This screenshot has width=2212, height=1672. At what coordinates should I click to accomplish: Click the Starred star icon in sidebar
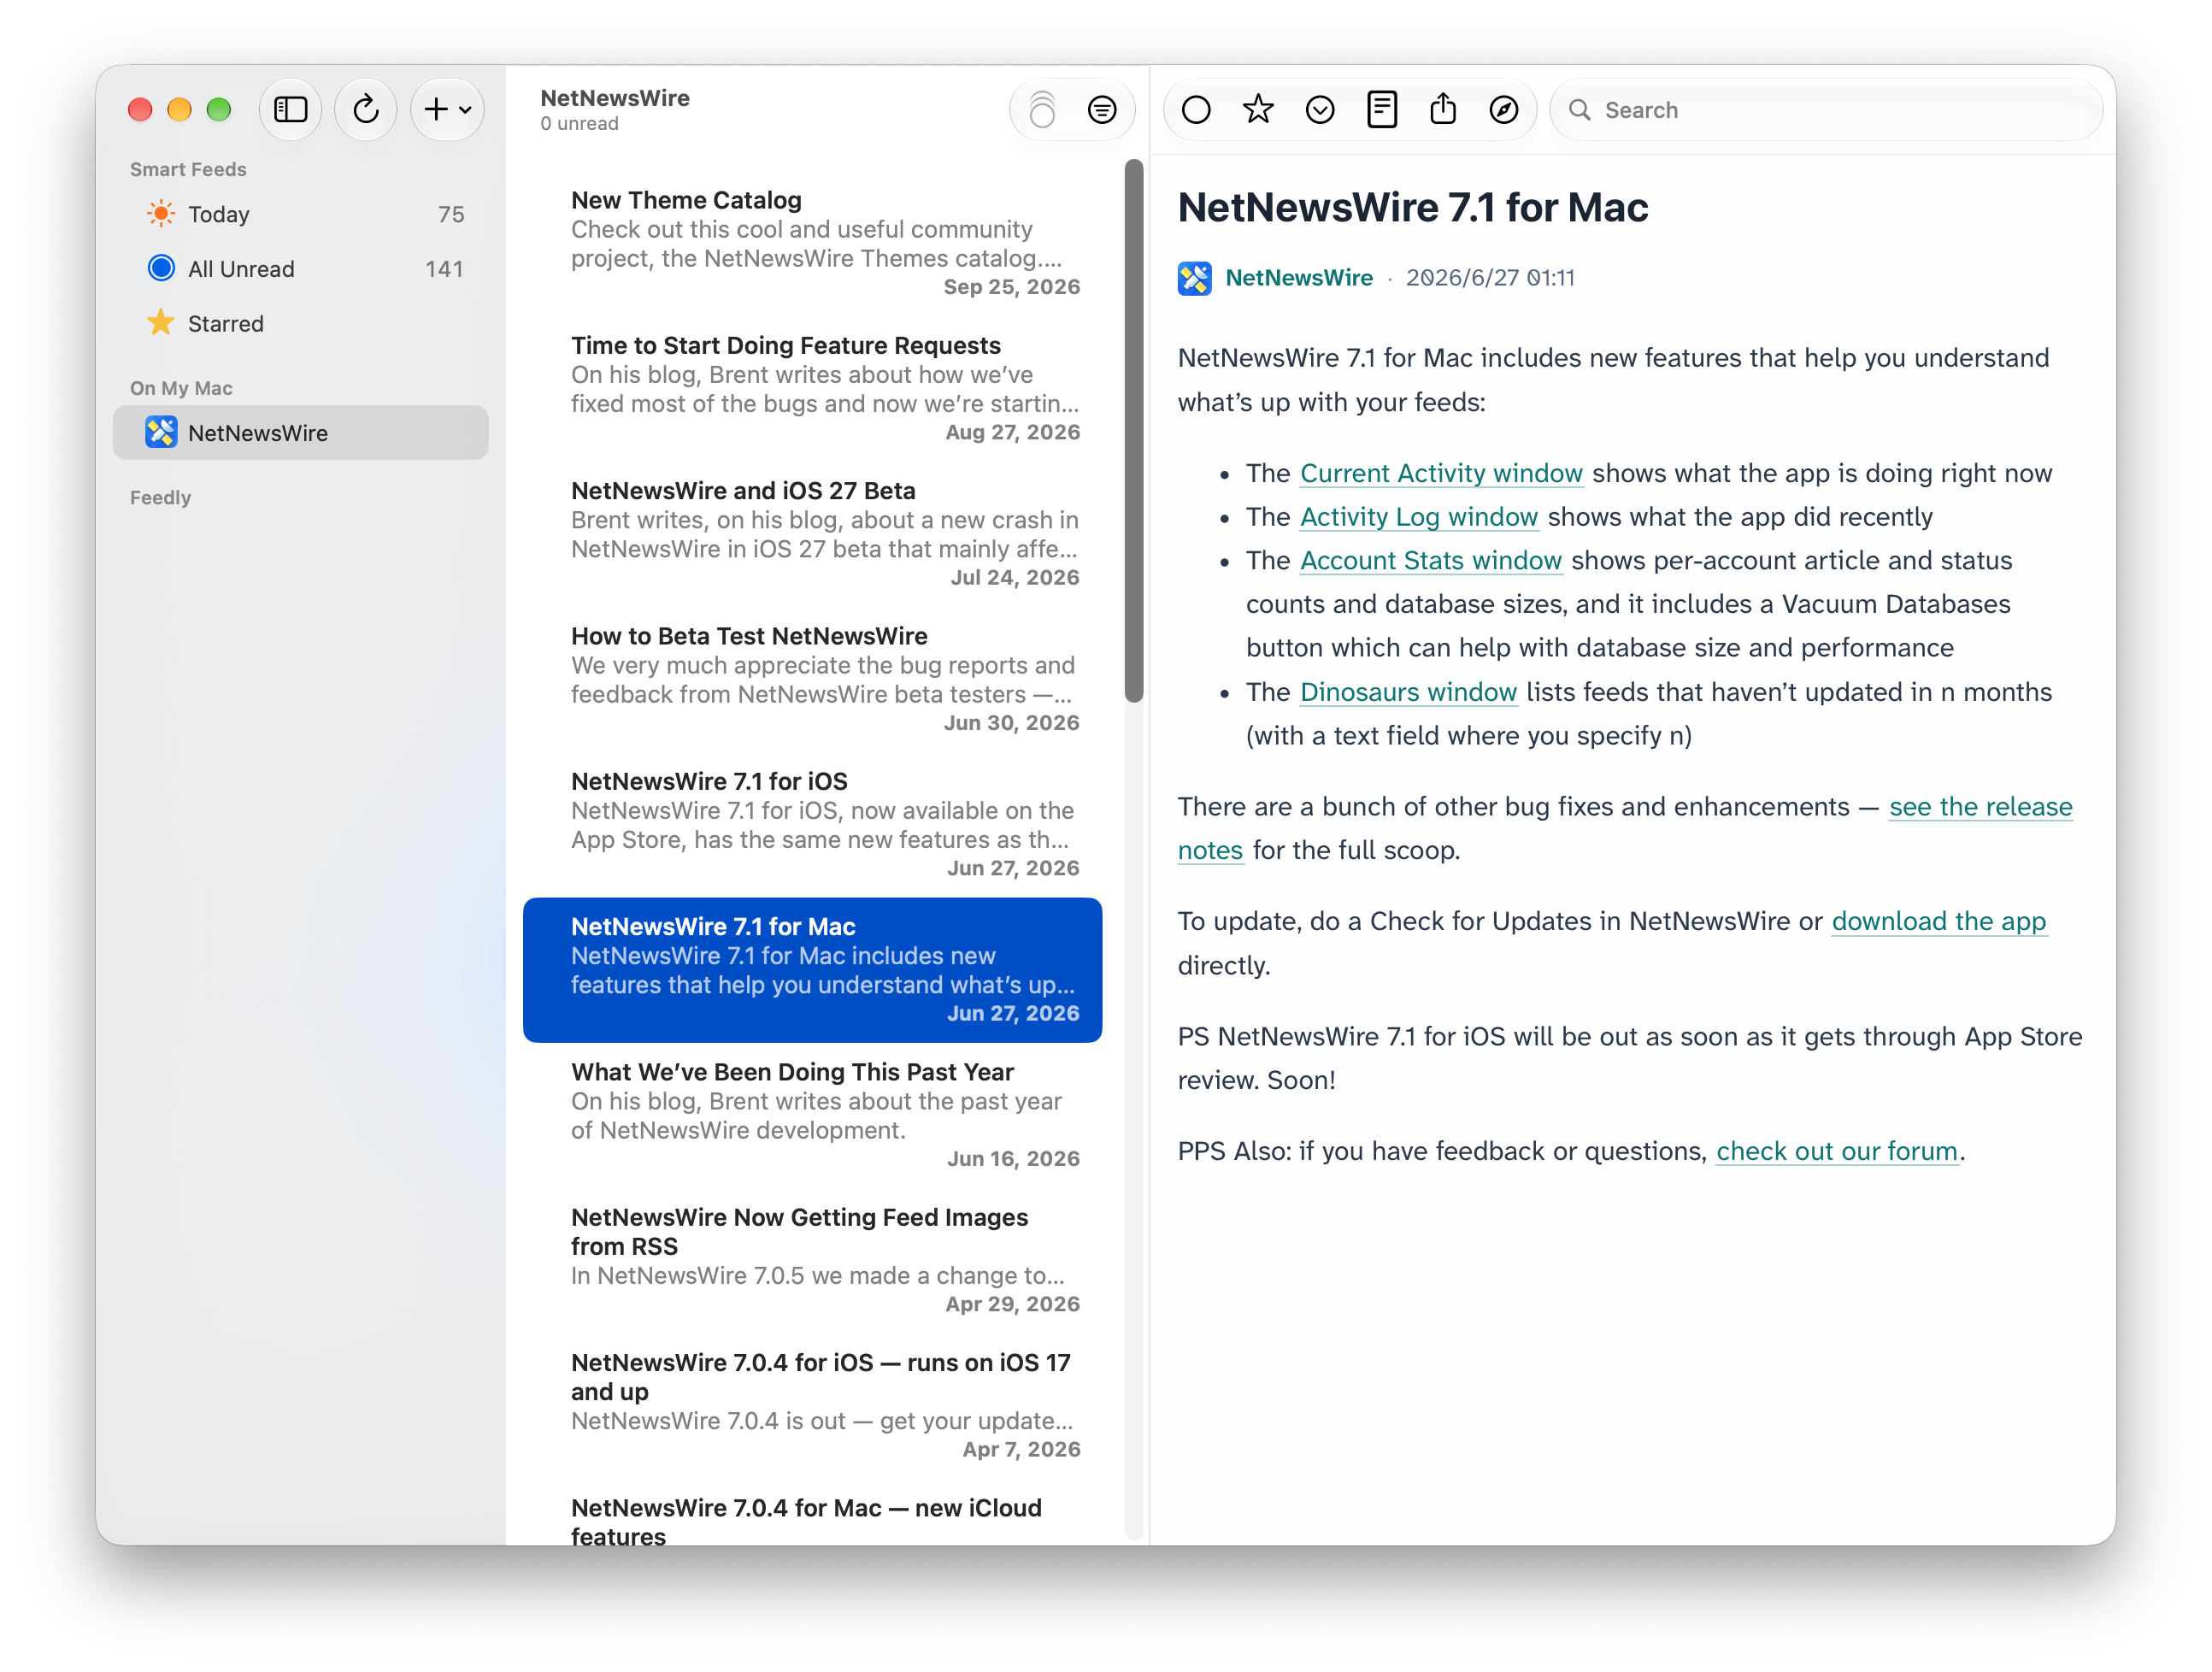pyautogui.click(x=160, y=323)
